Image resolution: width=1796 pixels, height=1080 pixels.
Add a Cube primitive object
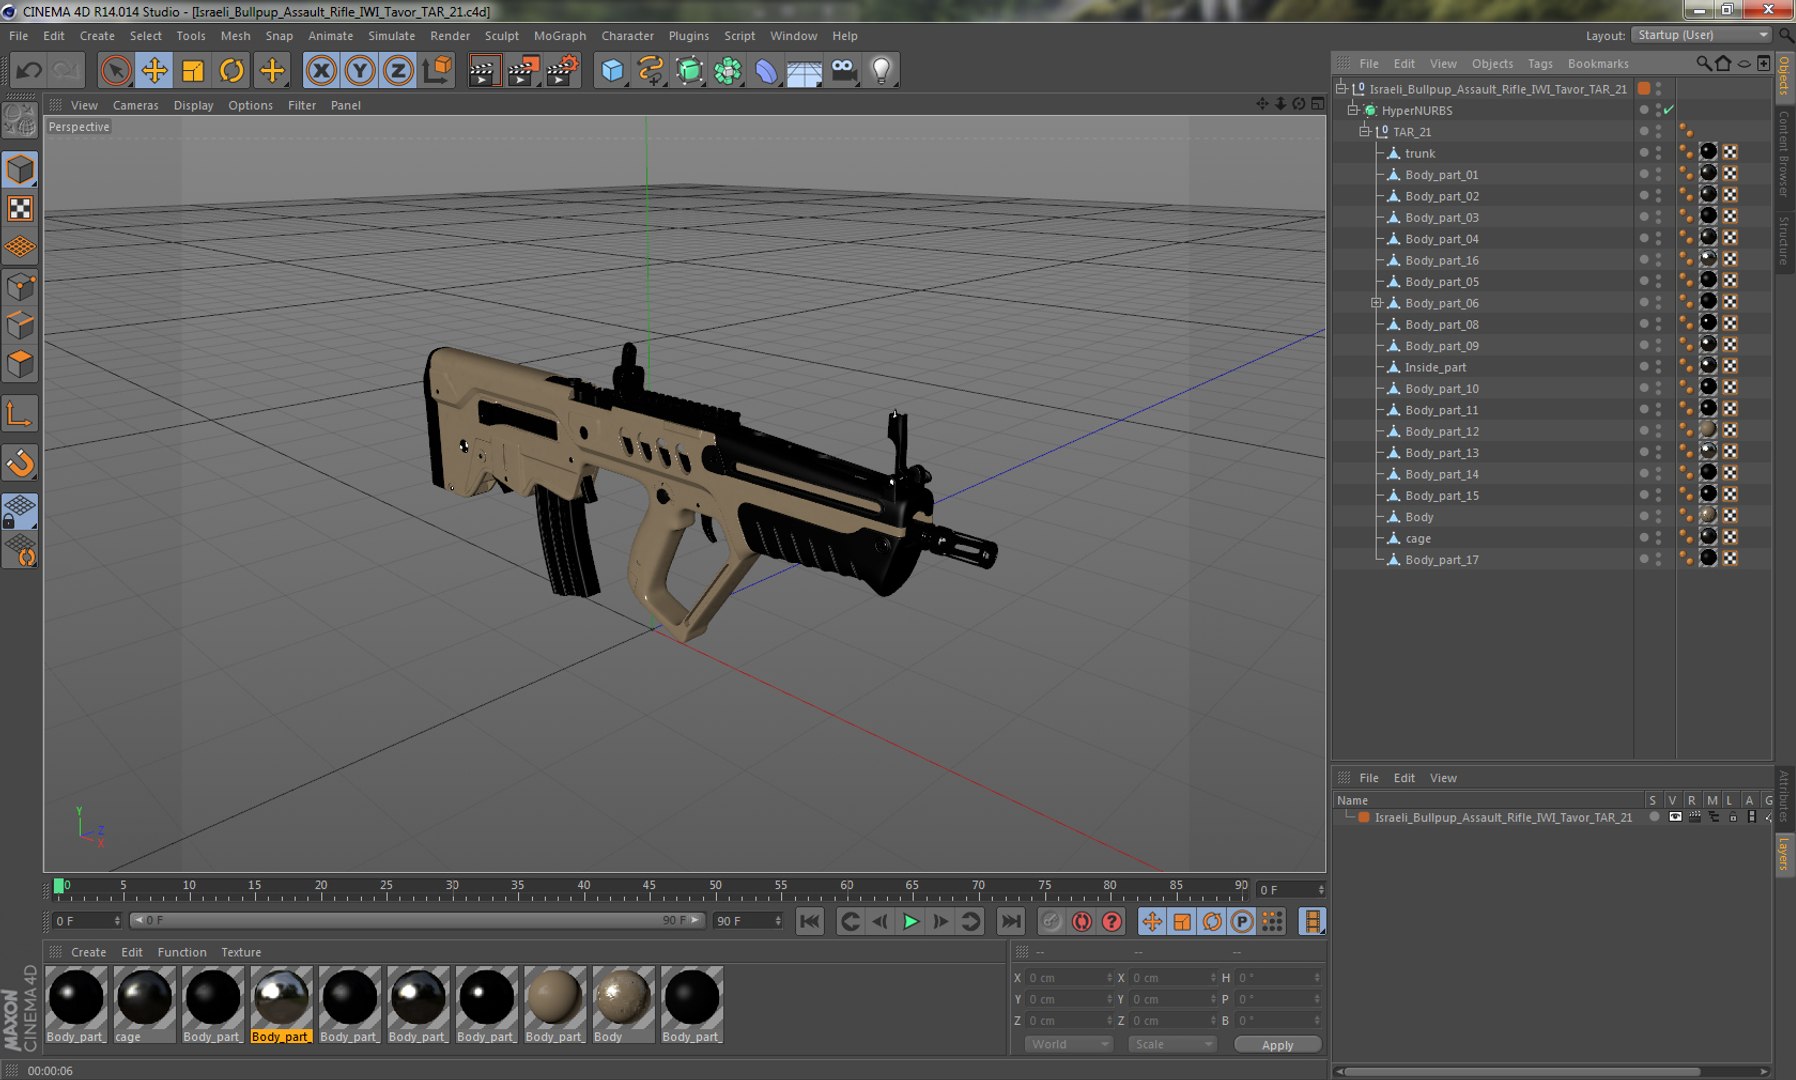click(612, 70)
